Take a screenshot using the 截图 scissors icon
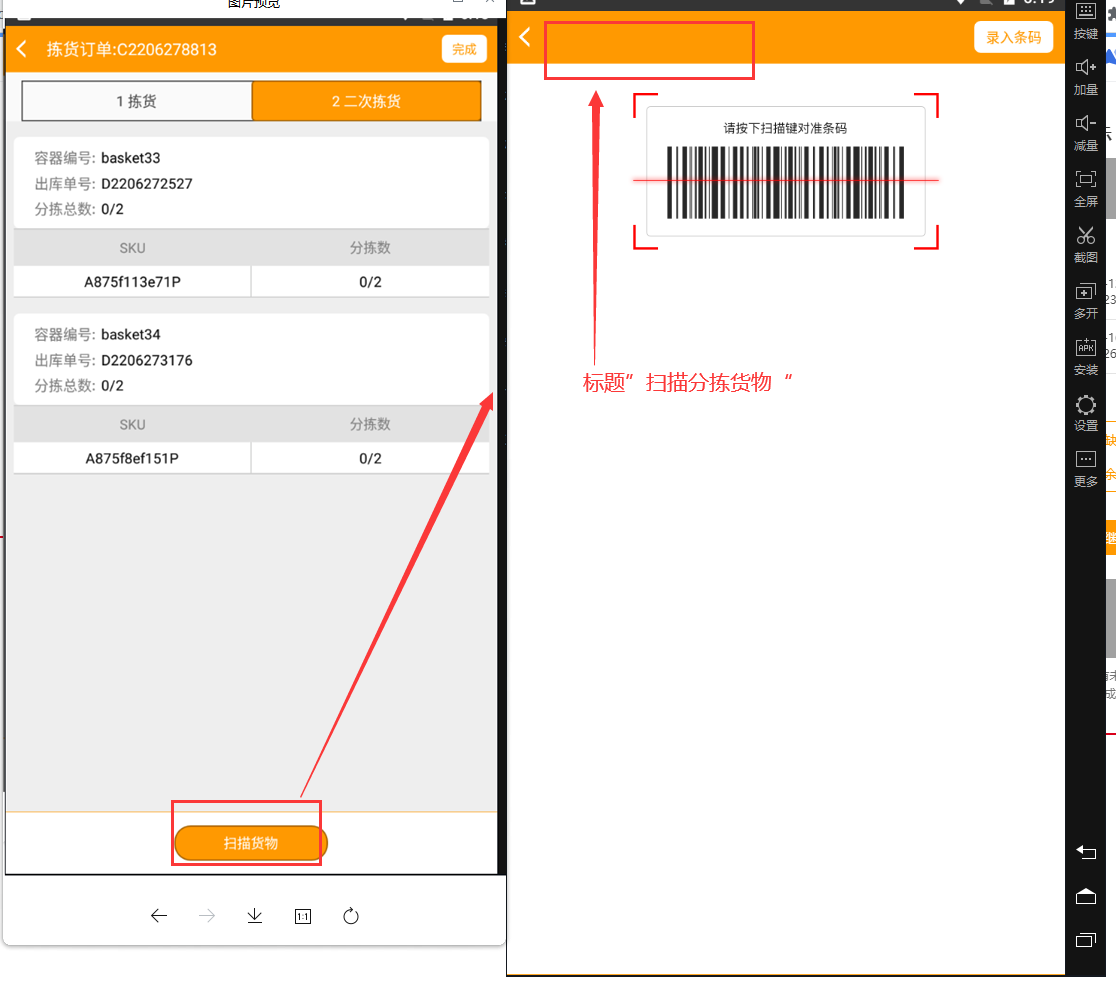Image resolution: width=1116 pixels, height=988 pixels. coord(1085,236)
